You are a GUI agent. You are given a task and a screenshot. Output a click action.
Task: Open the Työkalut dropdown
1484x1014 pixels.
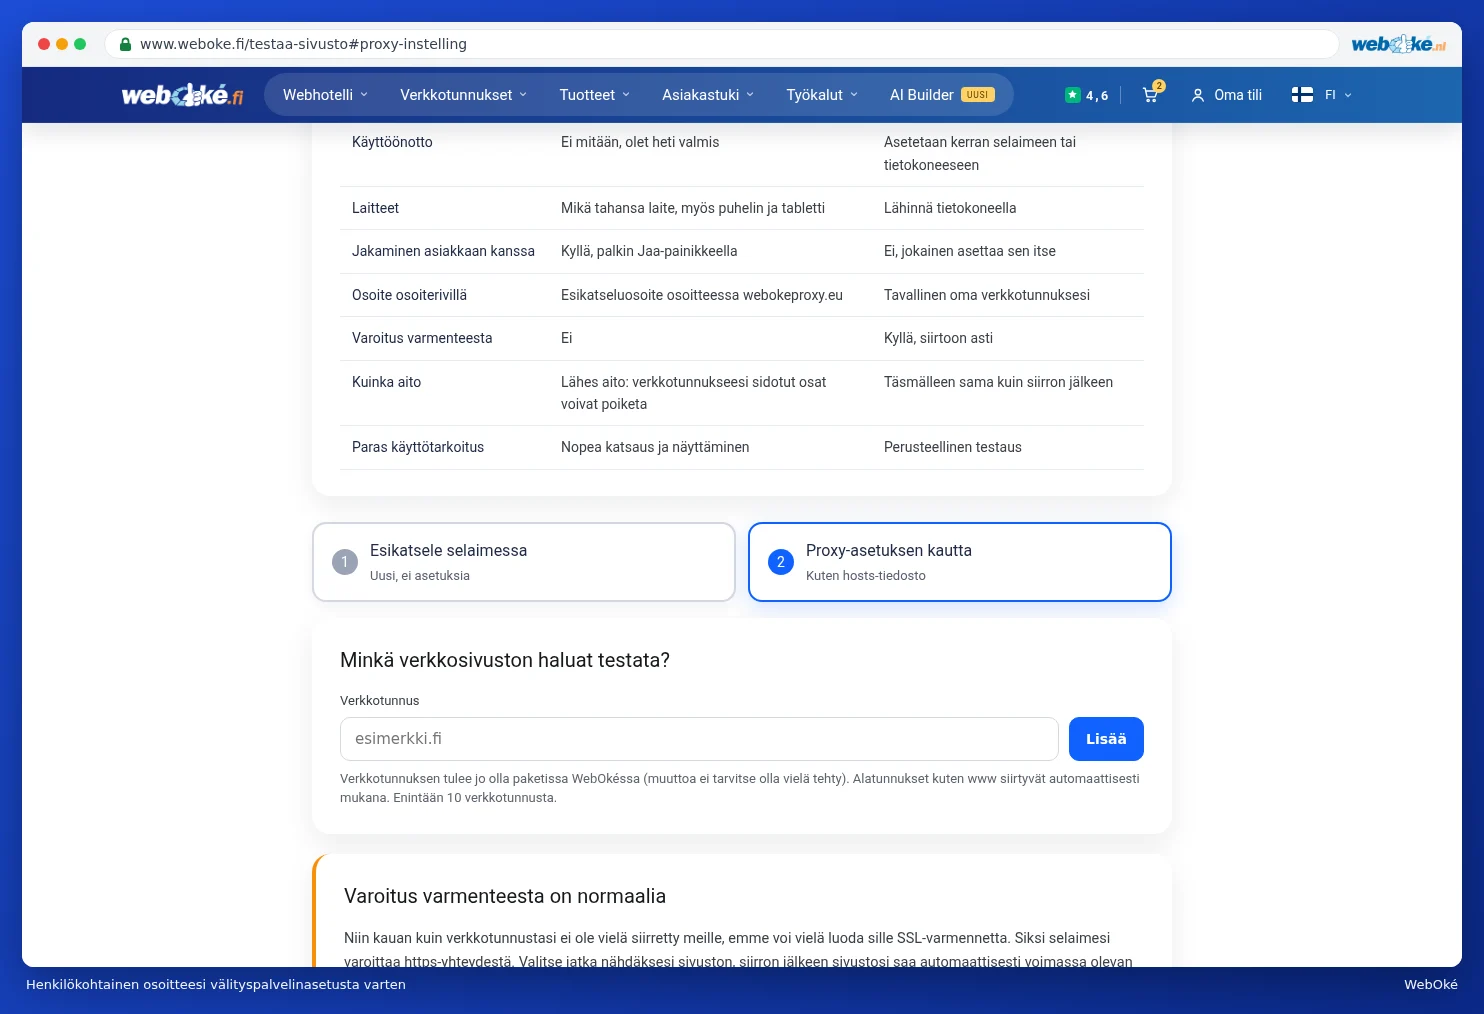point(822,95)
